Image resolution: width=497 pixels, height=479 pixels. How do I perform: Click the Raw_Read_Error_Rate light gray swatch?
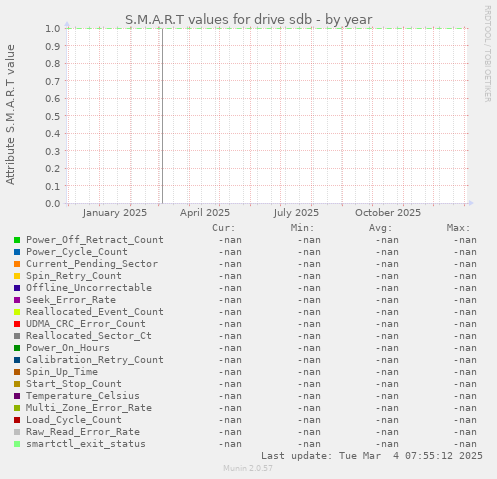coord(17,432)
